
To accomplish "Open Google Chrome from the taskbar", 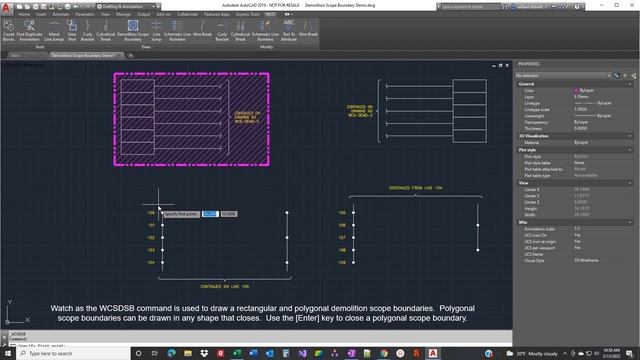I will pos(384,353).
